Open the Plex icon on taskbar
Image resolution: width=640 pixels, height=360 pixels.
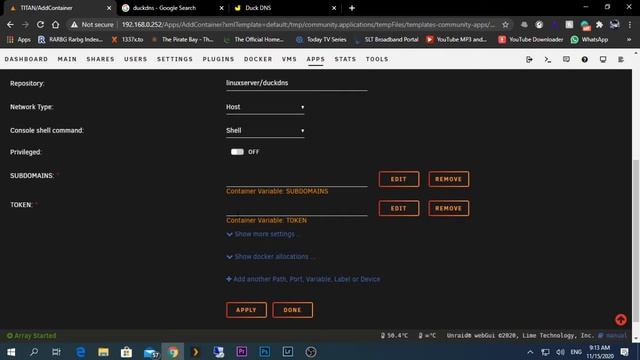pyautogui.click(x=196, y=352)
